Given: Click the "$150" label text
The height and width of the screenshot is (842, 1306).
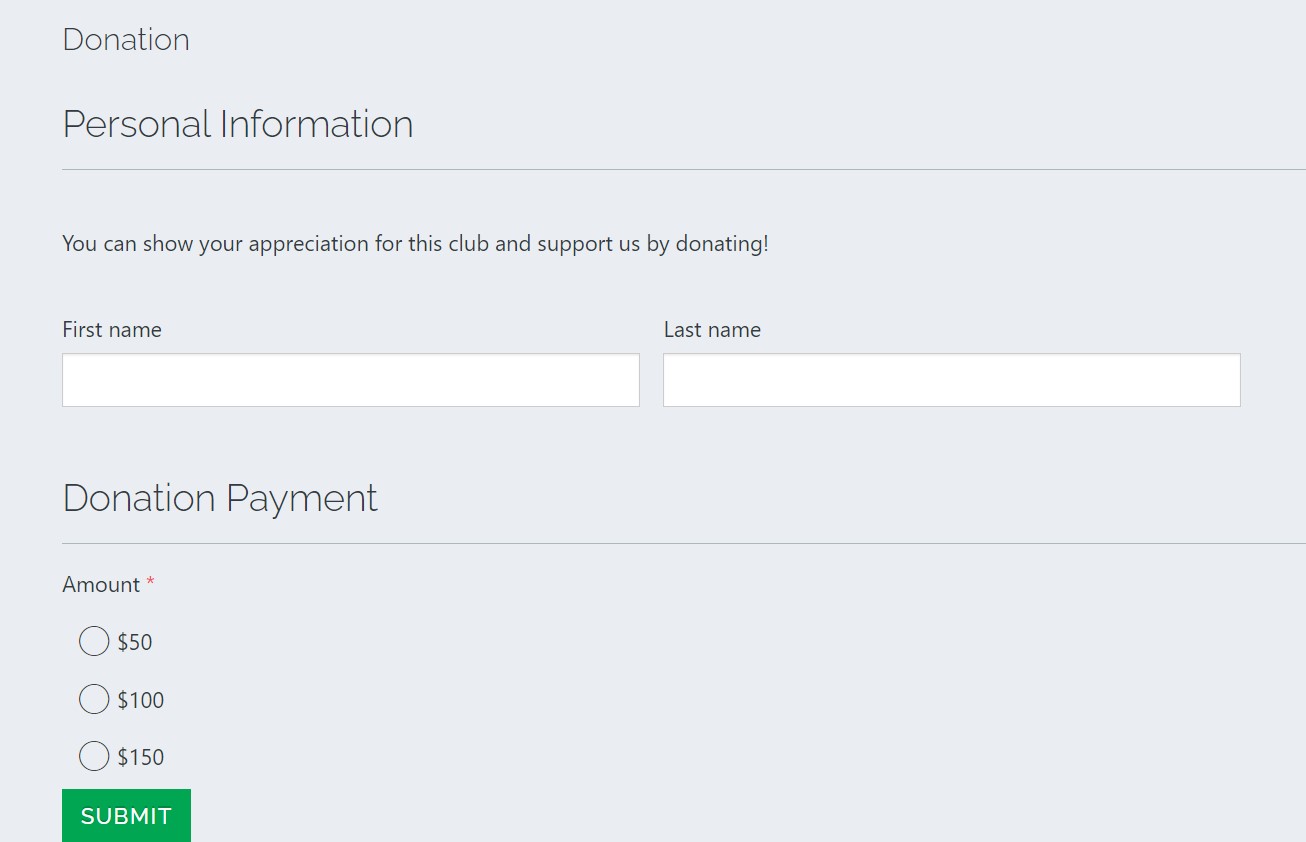Looking at the screenshot, I should click(x=141, y=757).
